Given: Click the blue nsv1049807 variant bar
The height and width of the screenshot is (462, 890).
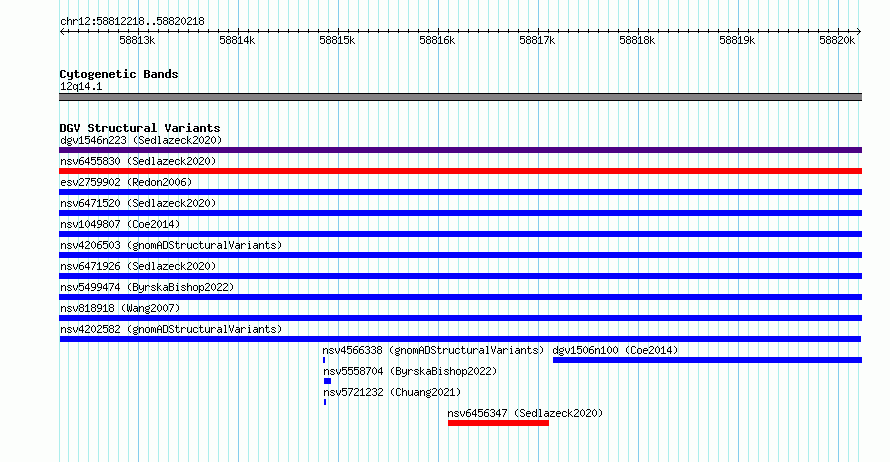Looking at the screenshot, I should click(x=460, y=234).
